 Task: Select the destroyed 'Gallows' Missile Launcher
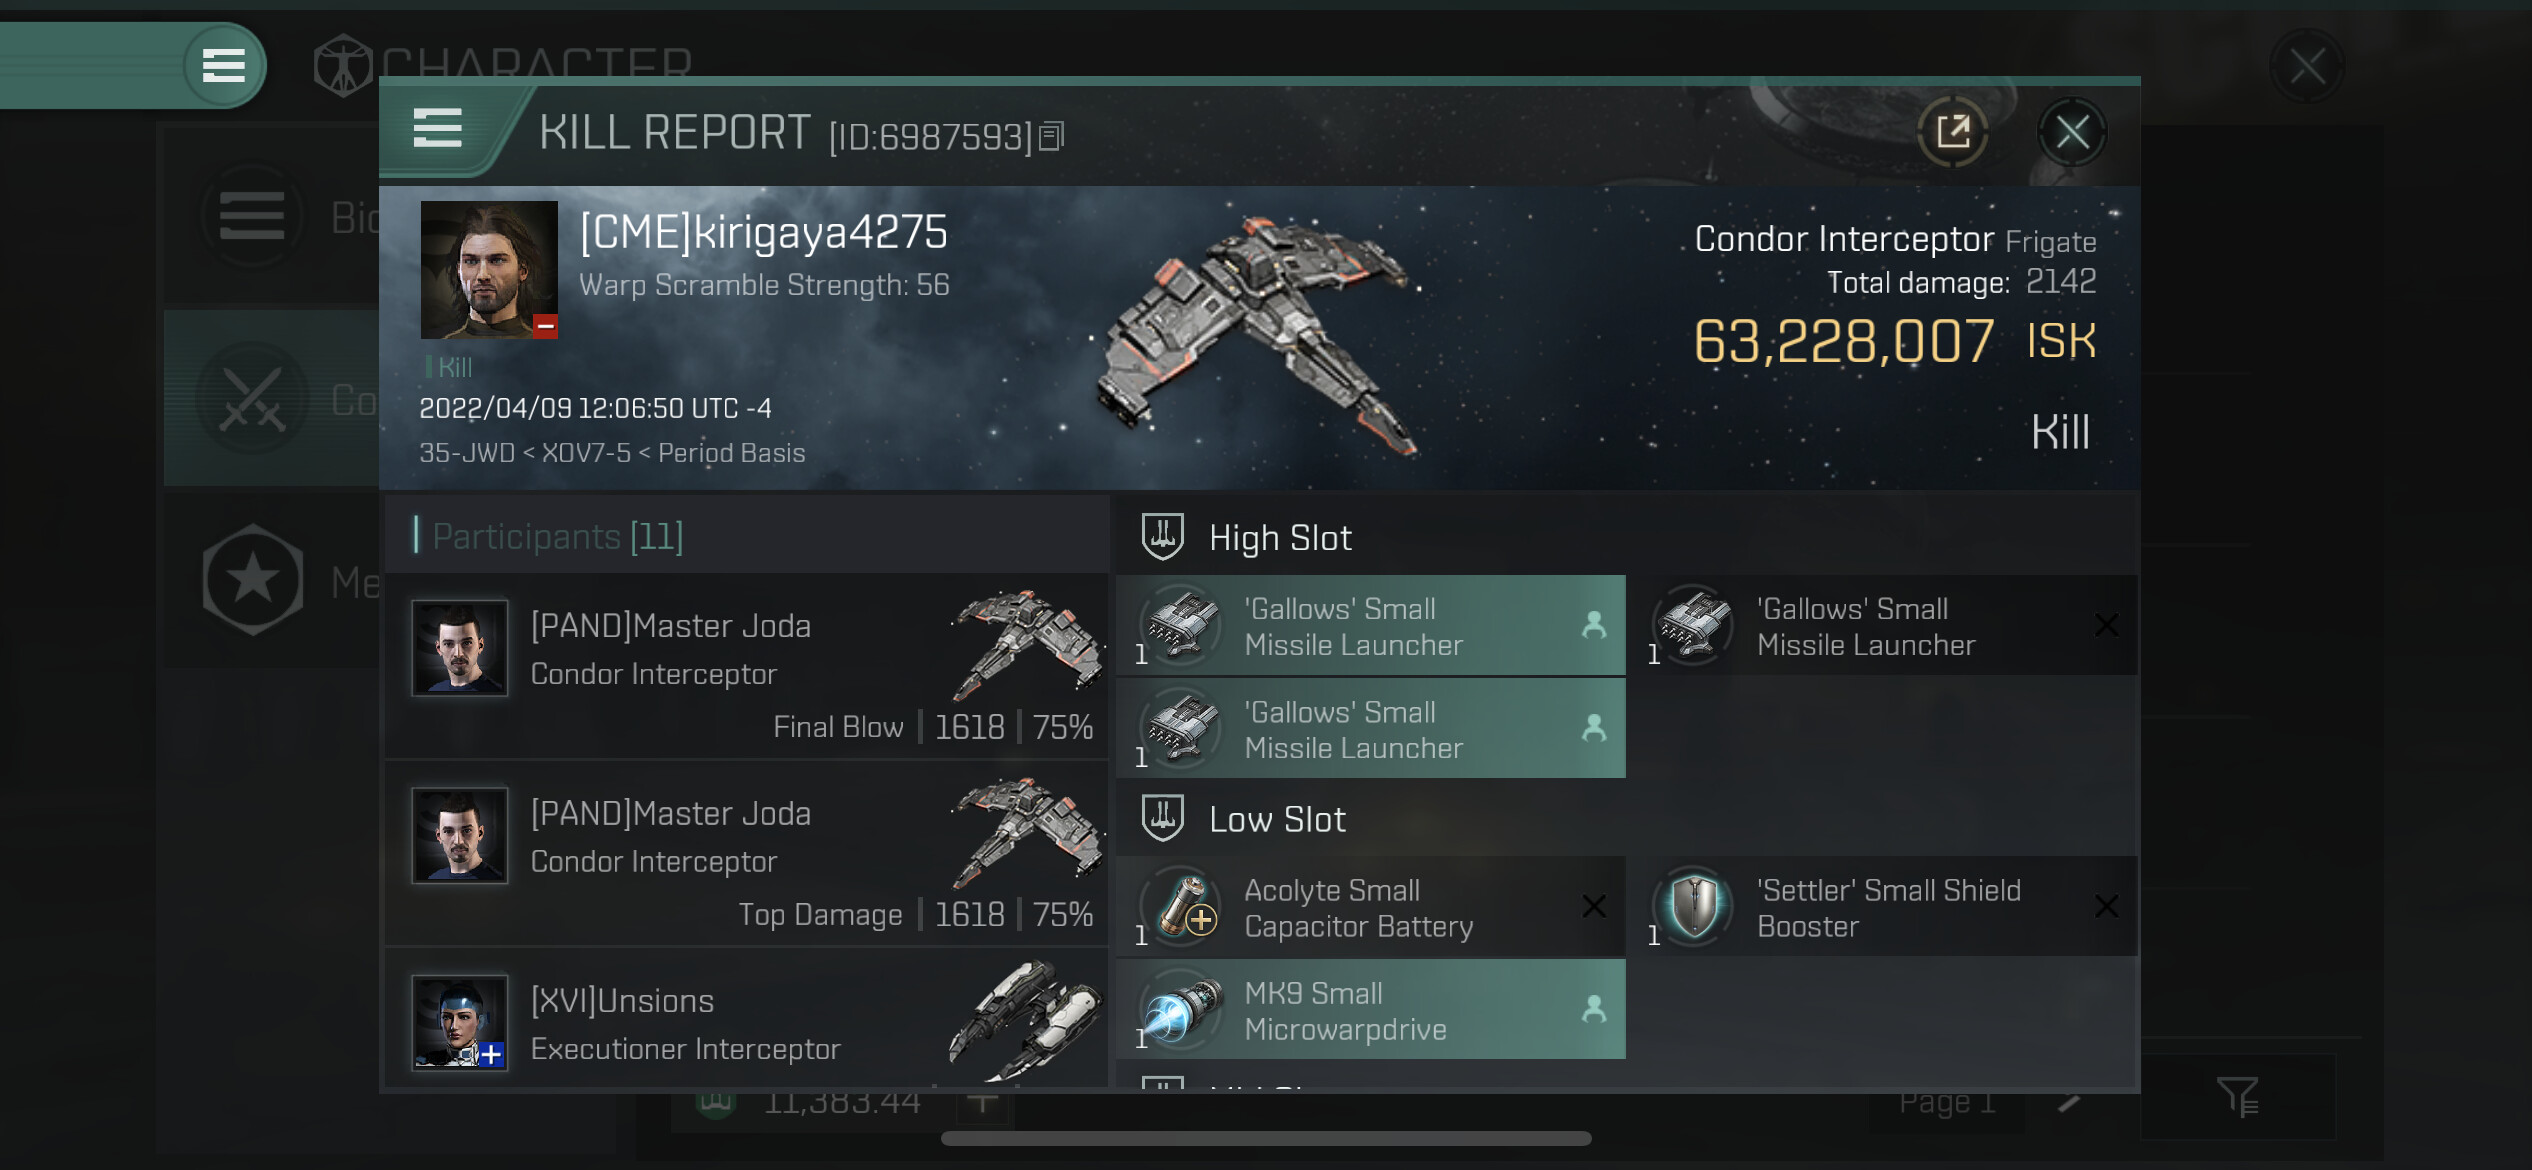(1882, 626)
